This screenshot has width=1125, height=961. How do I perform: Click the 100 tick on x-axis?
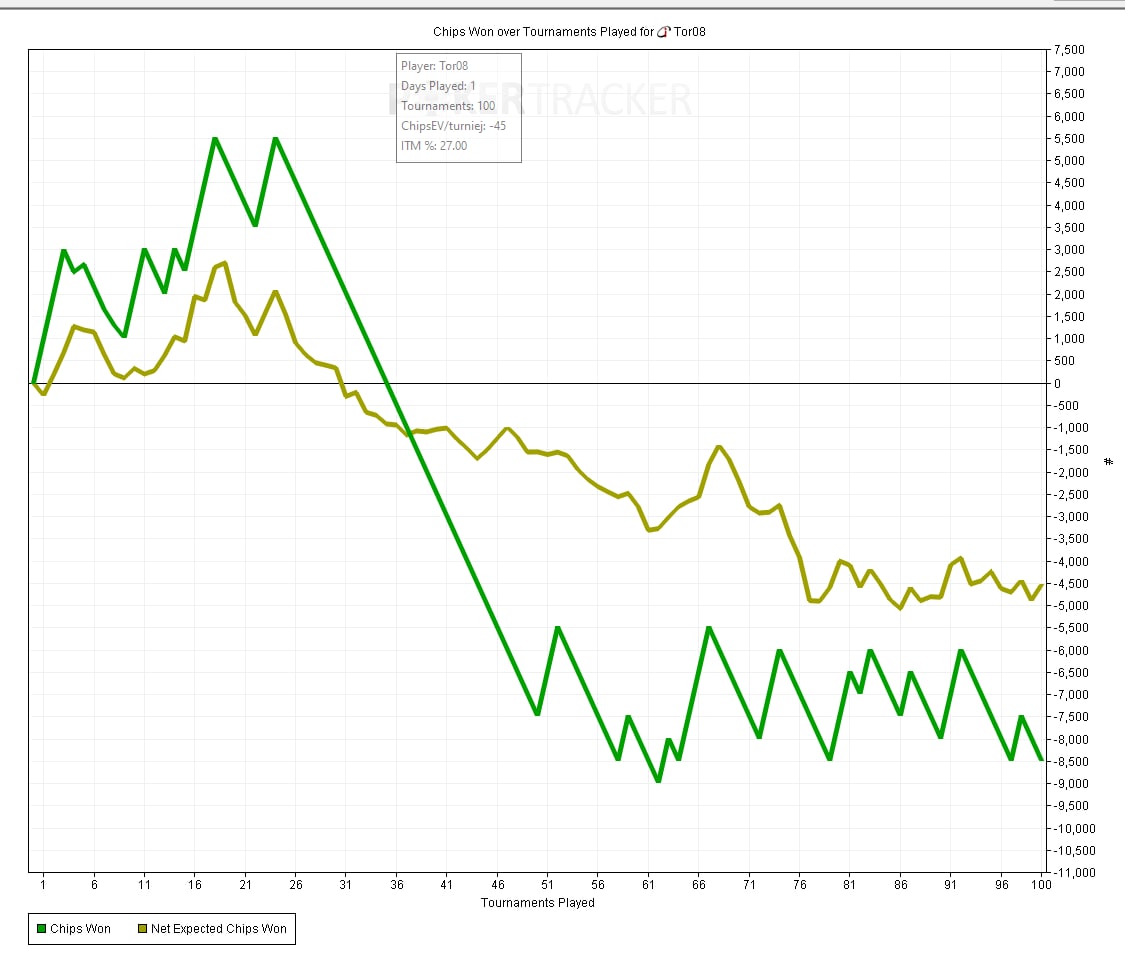pos(1041,885)
